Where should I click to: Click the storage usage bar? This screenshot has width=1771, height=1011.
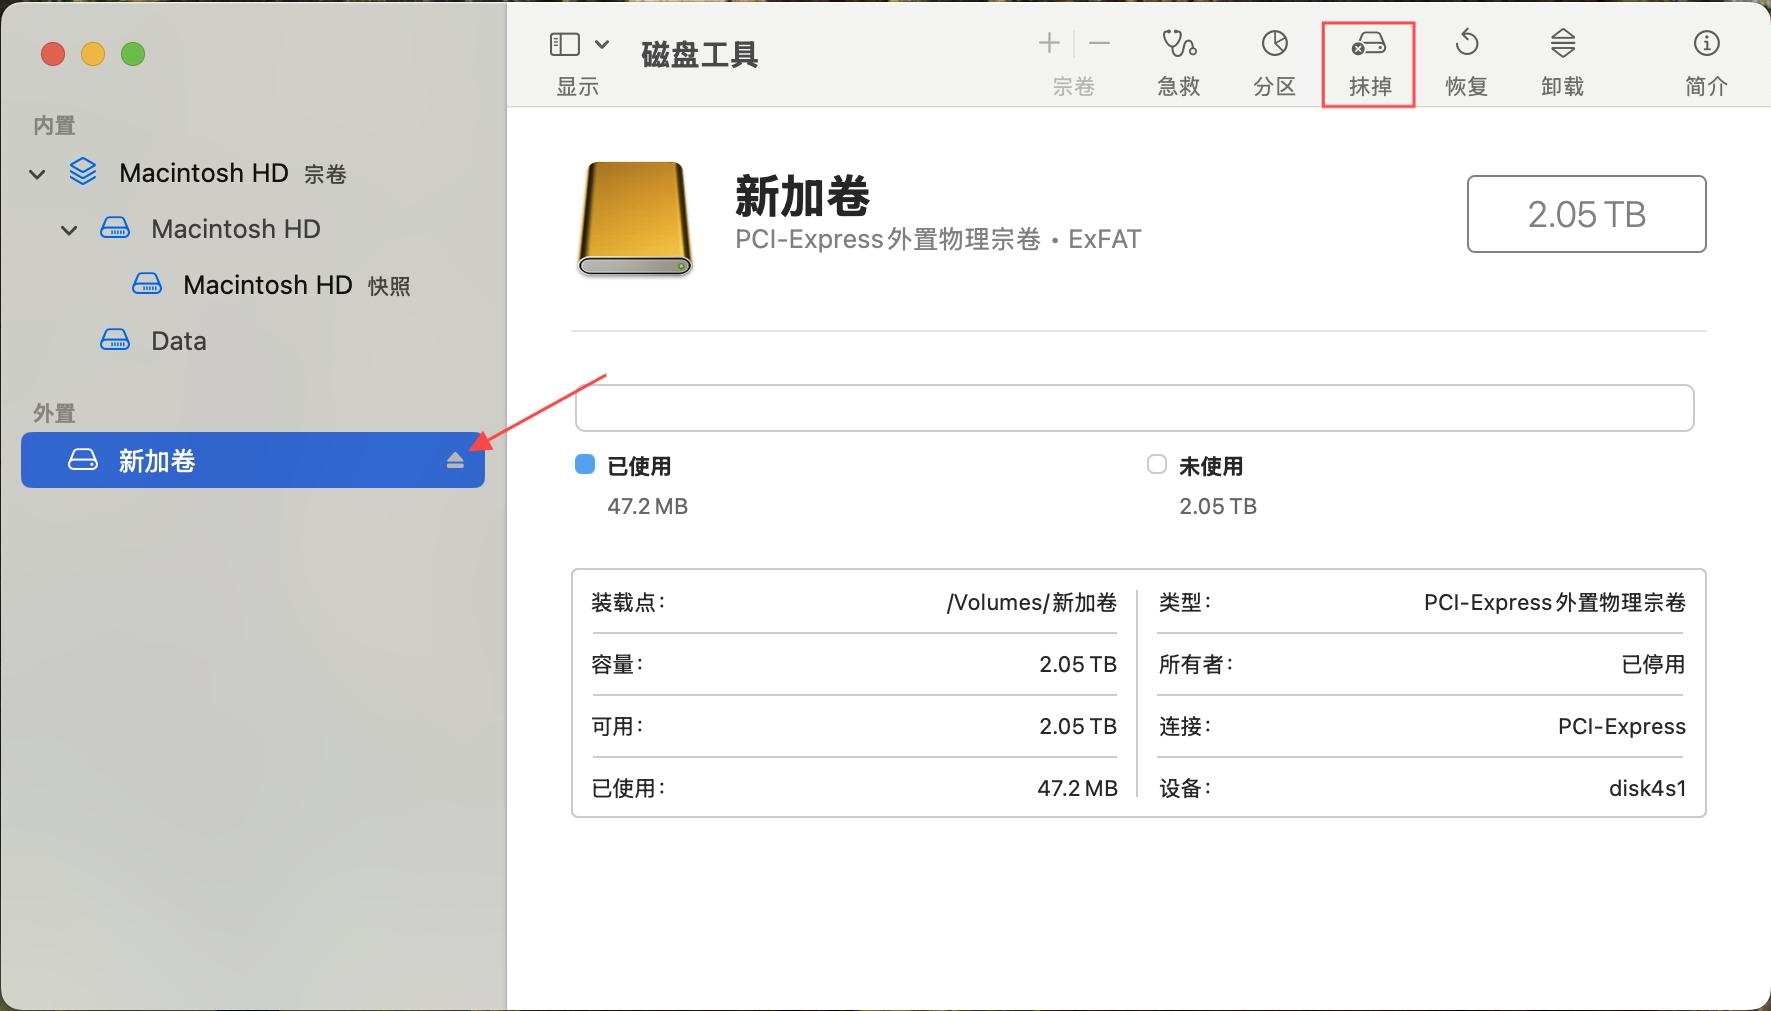tap(1133, 407)
